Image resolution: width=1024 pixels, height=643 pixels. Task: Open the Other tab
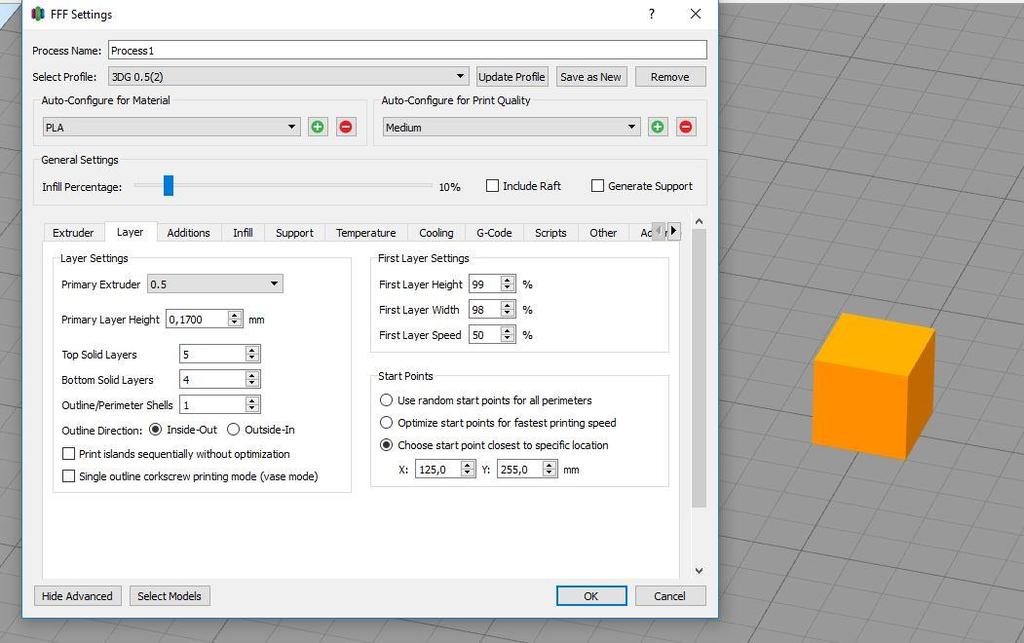[x=603, y=233]
